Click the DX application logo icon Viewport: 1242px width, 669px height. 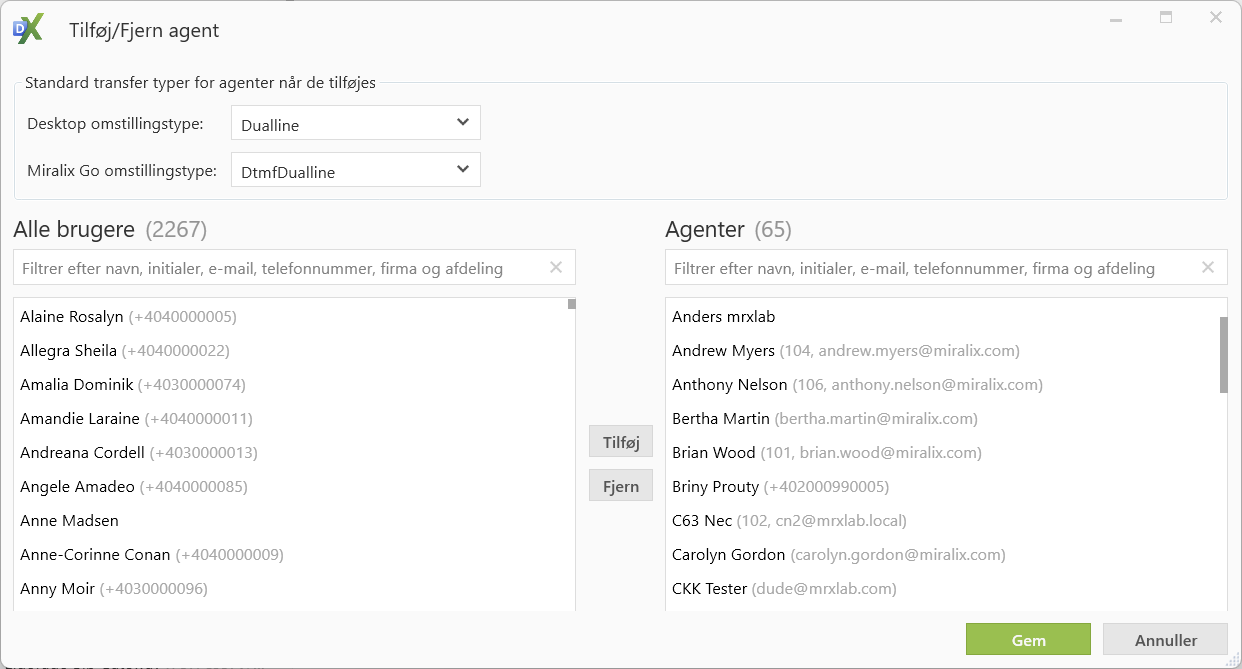28,29
